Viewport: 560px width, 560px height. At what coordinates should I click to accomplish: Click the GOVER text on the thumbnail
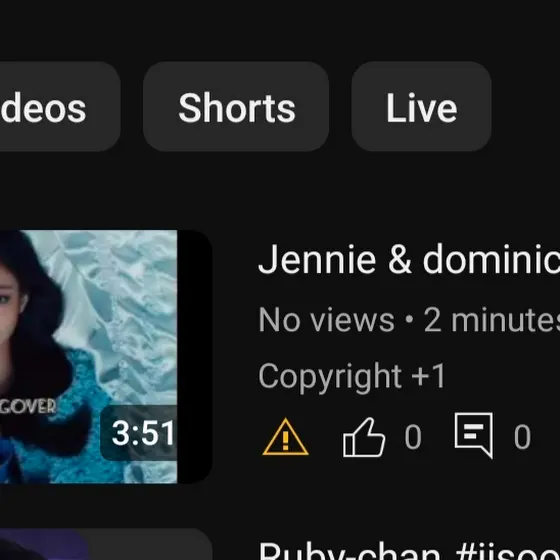[x=28, y=406]
